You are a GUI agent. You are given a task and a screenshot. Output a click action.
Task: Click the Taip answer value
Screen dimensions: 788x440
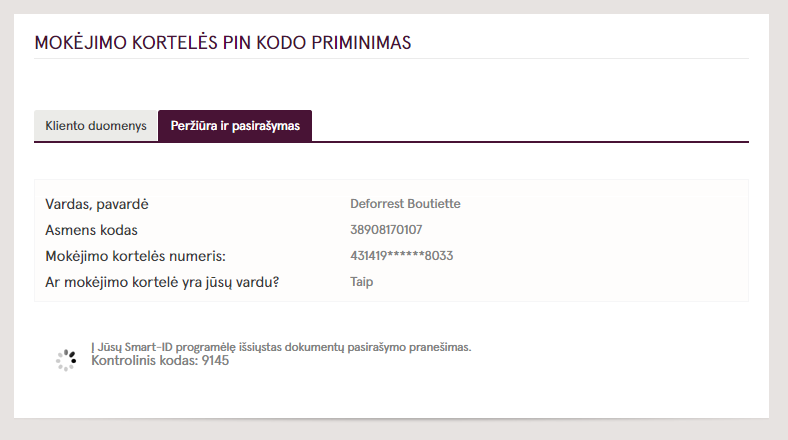tap(361, 282)
